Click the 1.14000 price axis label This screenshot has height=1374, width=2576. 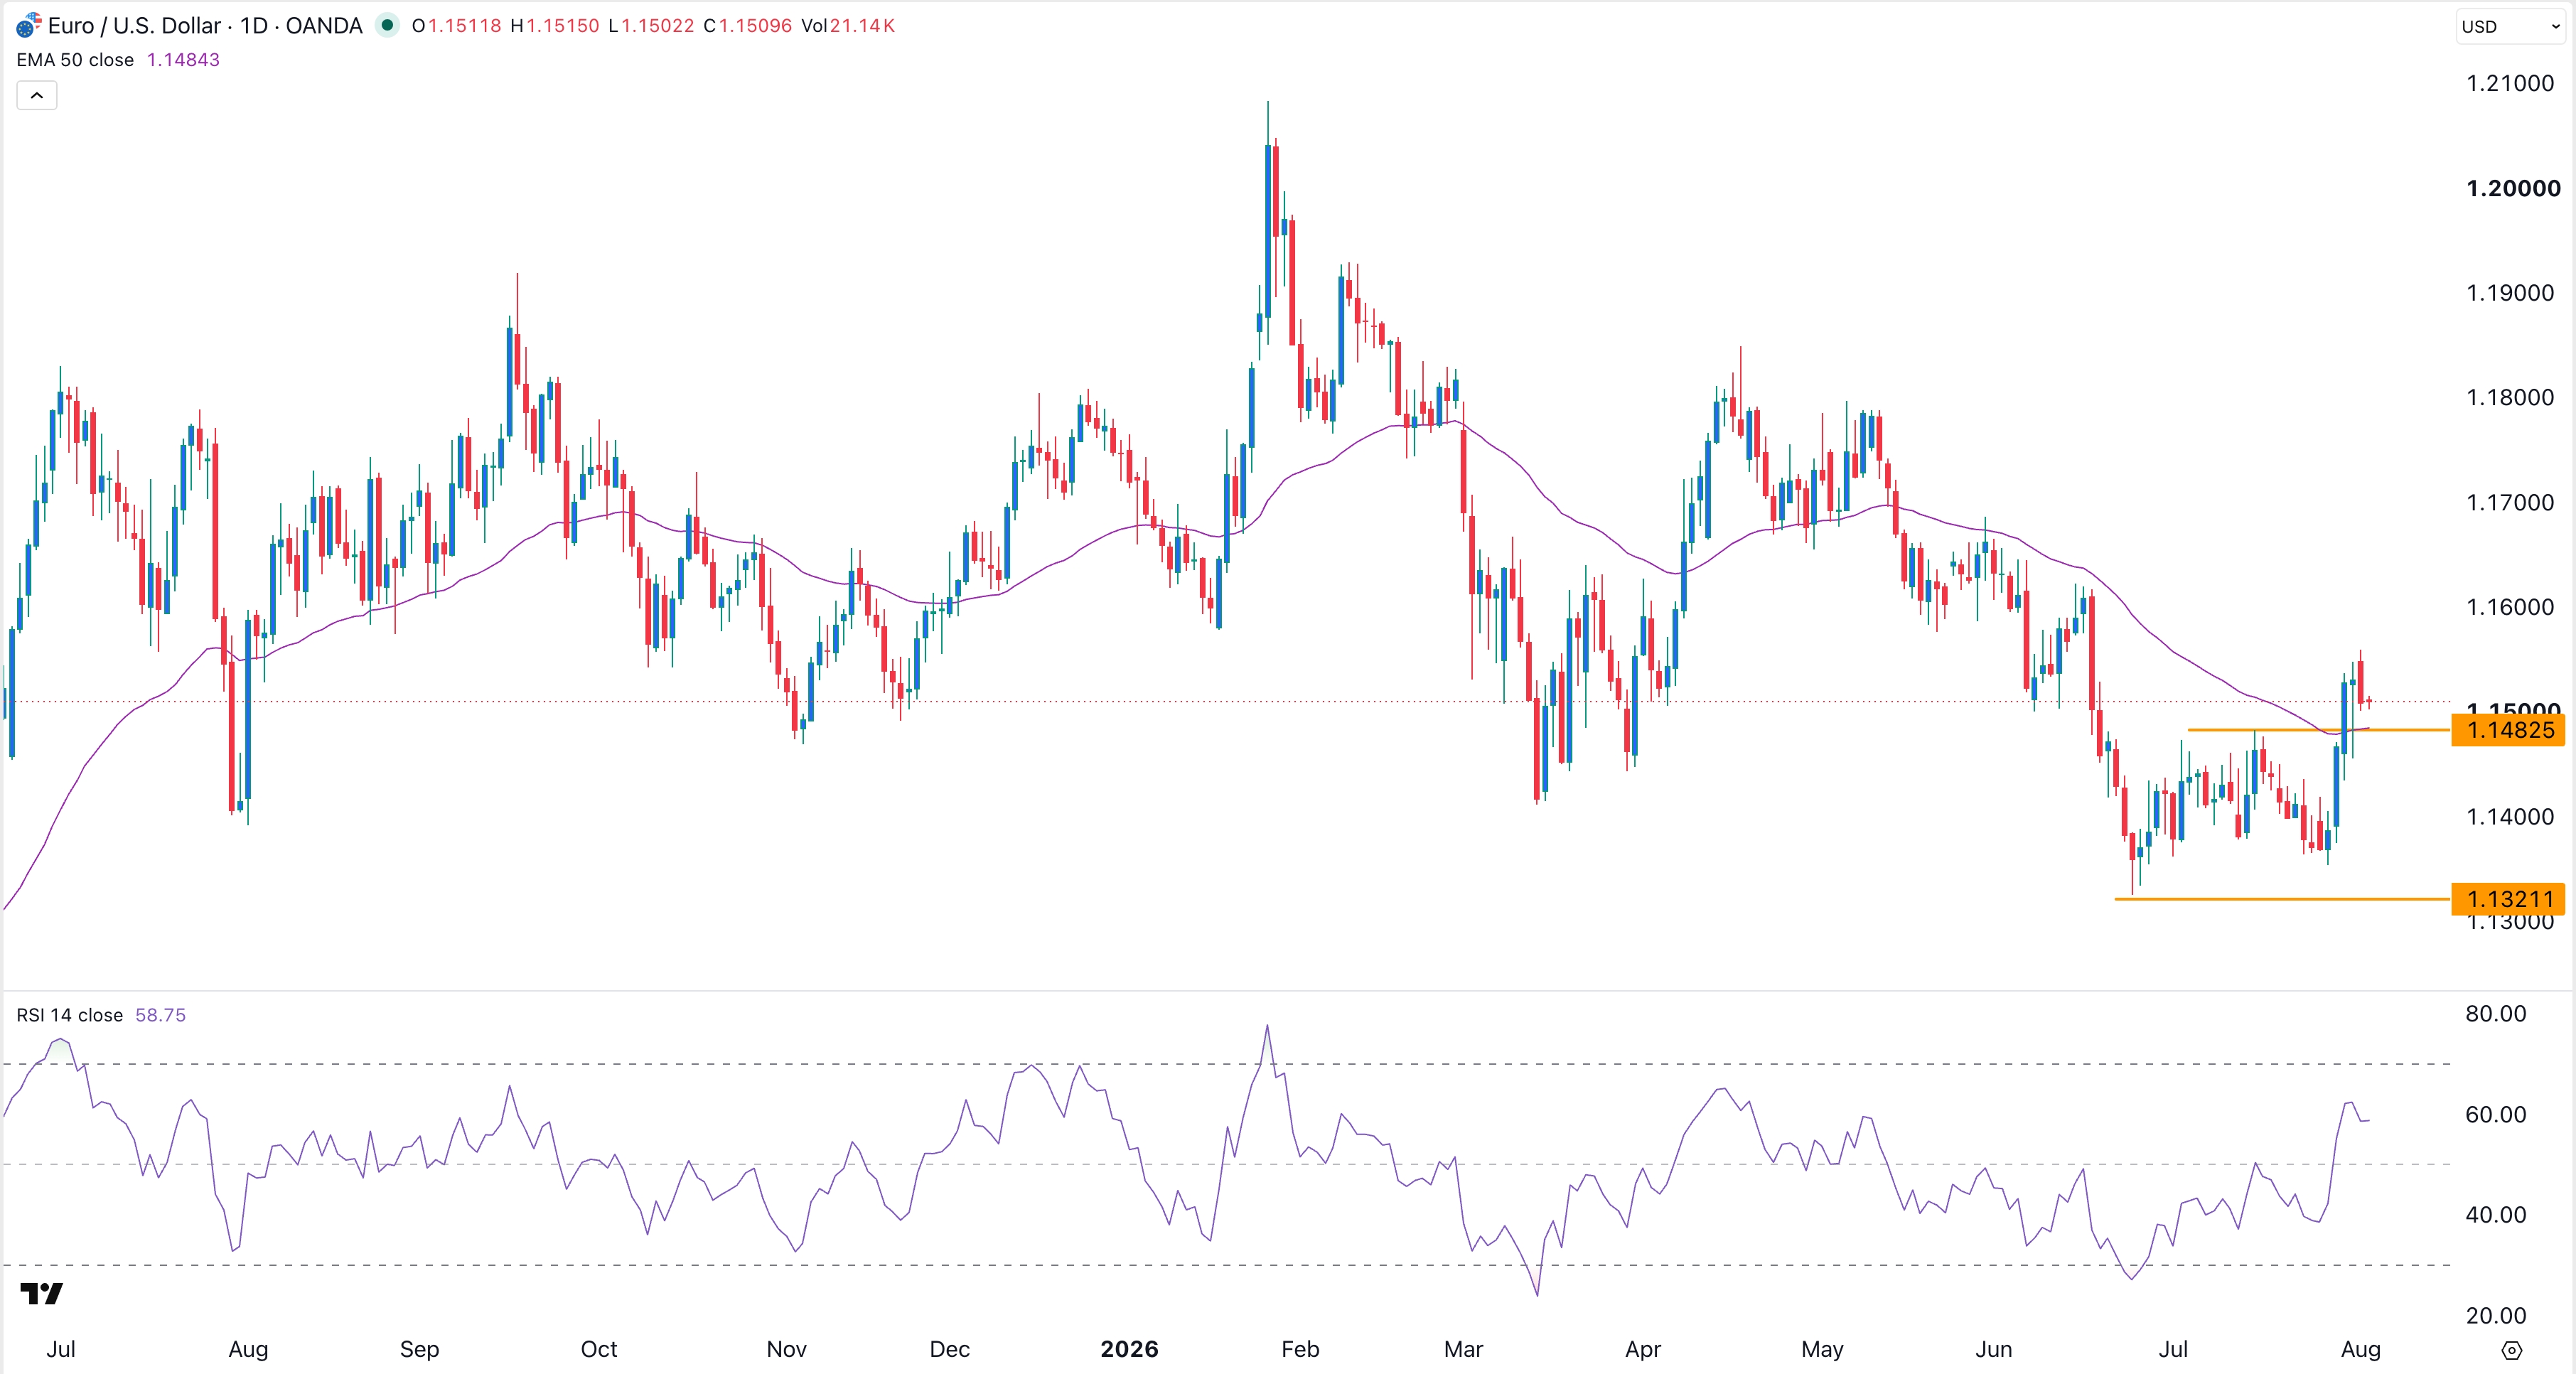[x=2510, y=817]
